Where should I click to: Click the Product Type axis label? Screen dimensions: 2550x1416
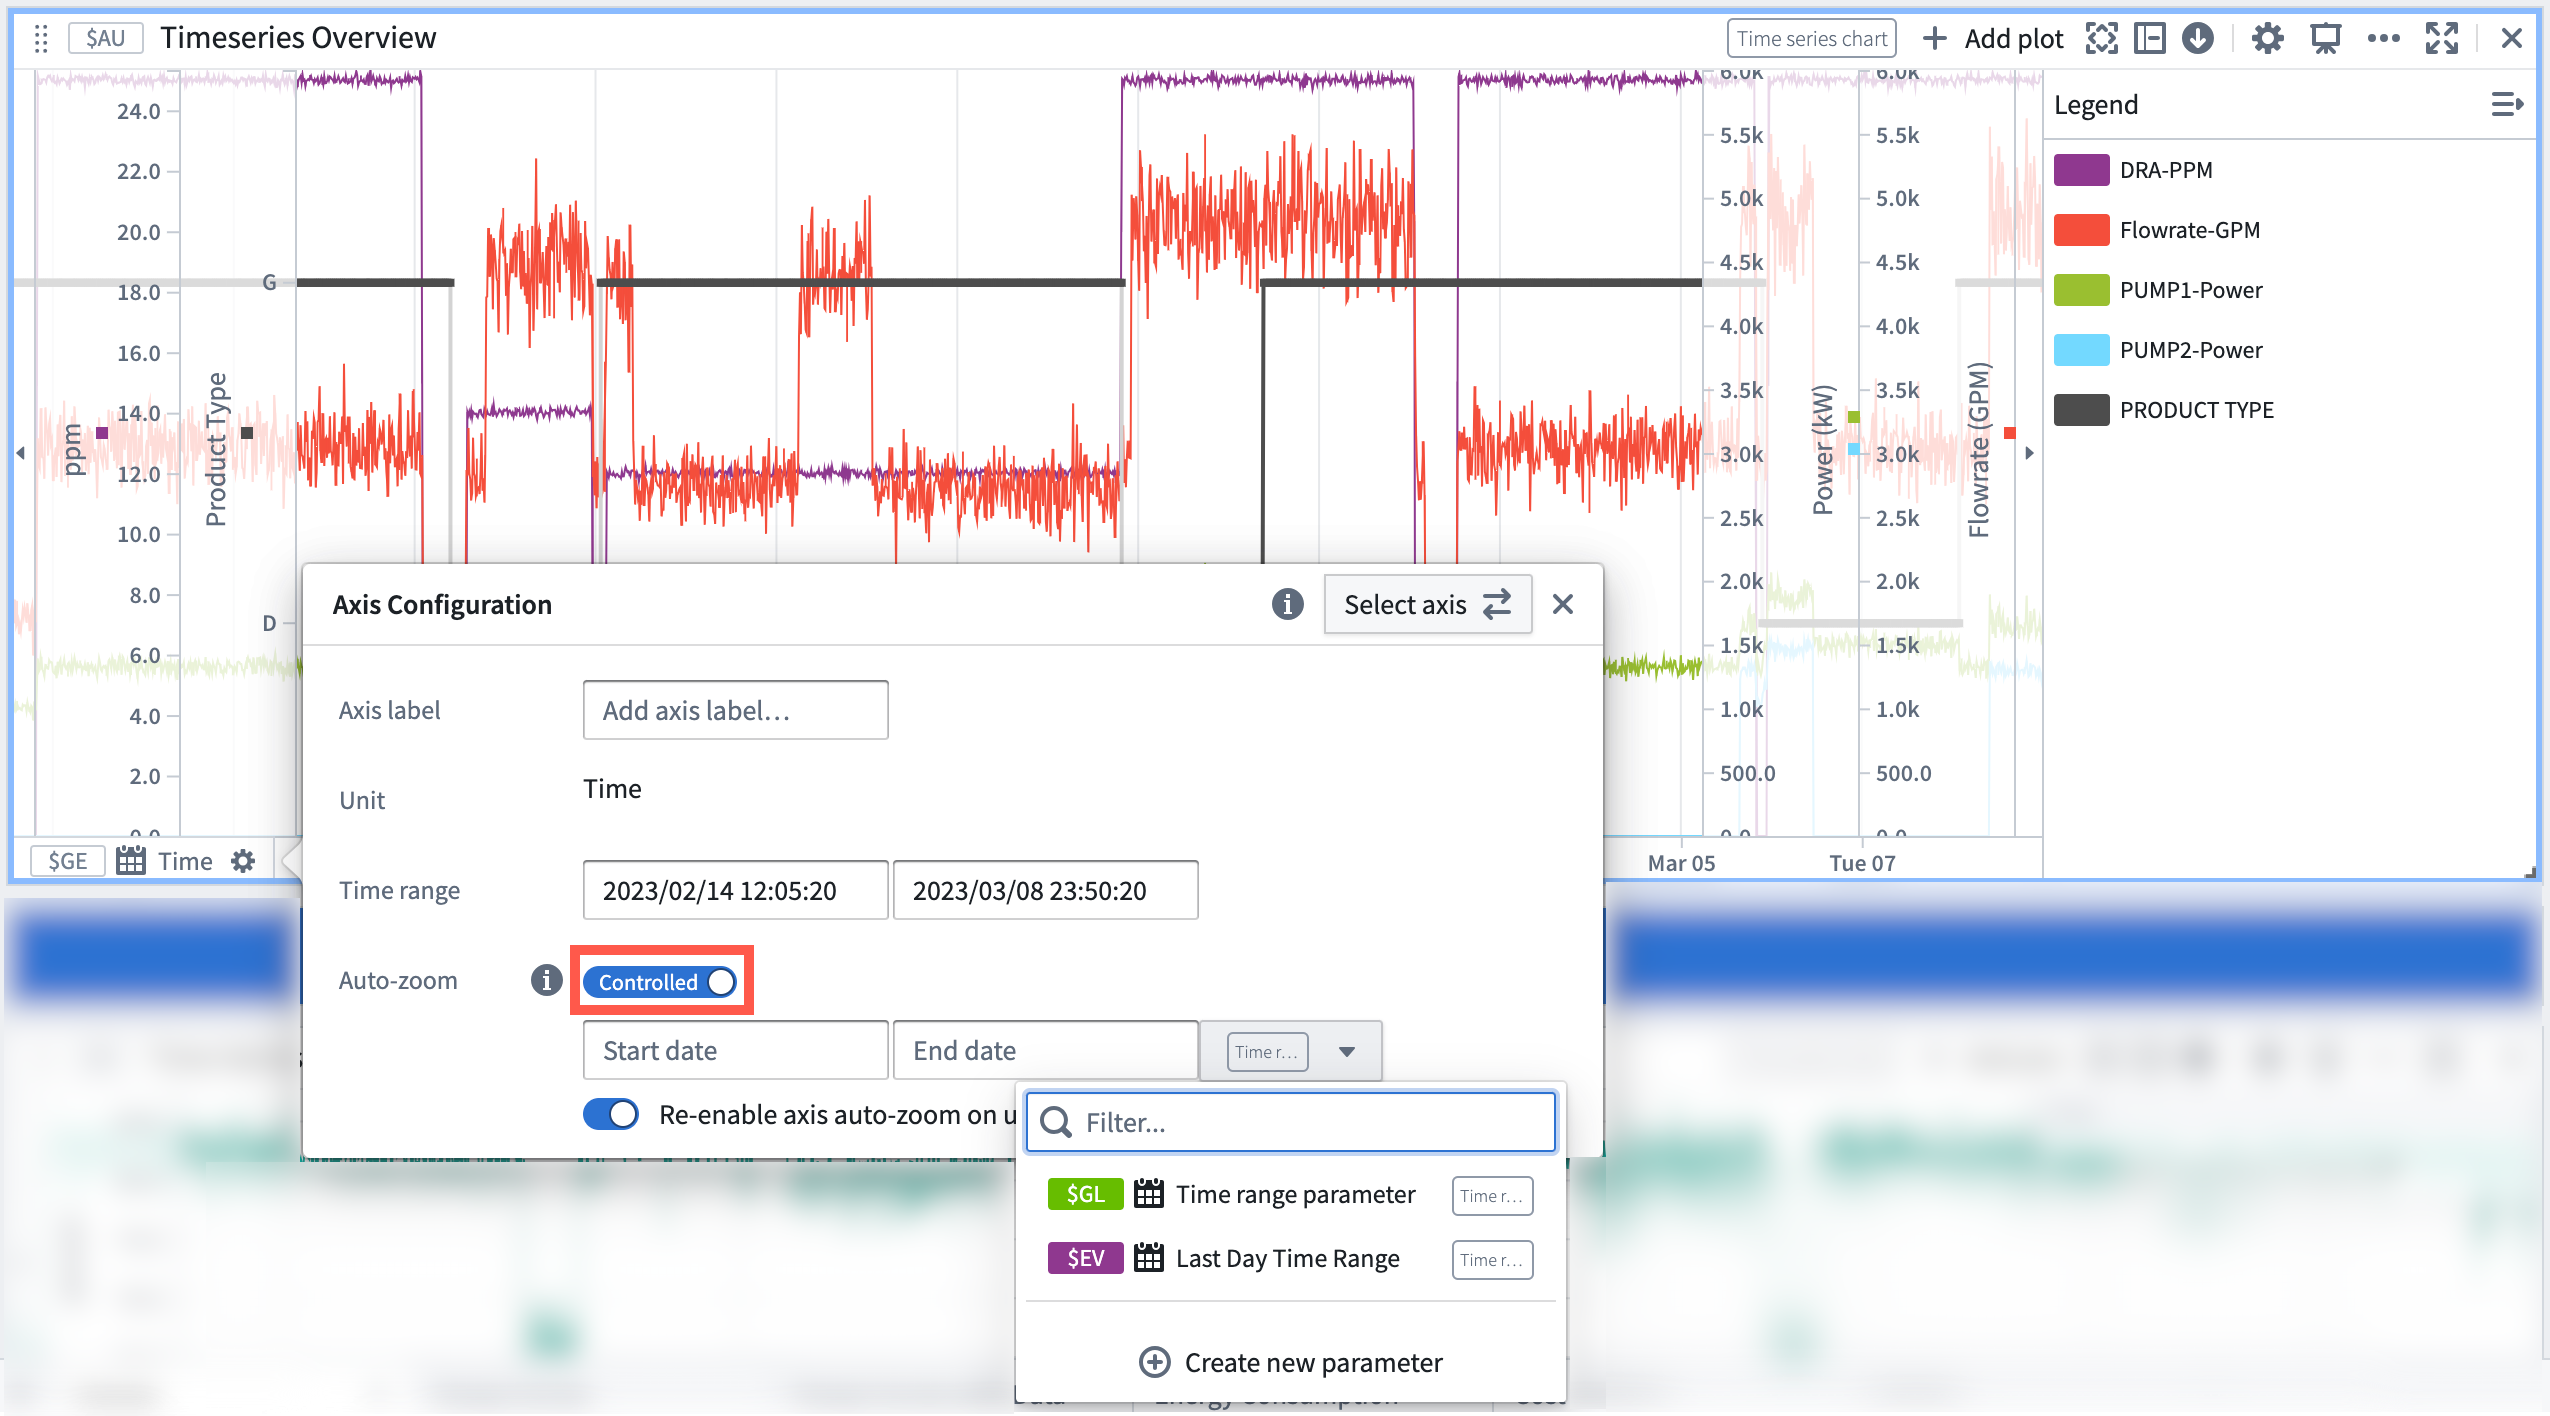216,450
